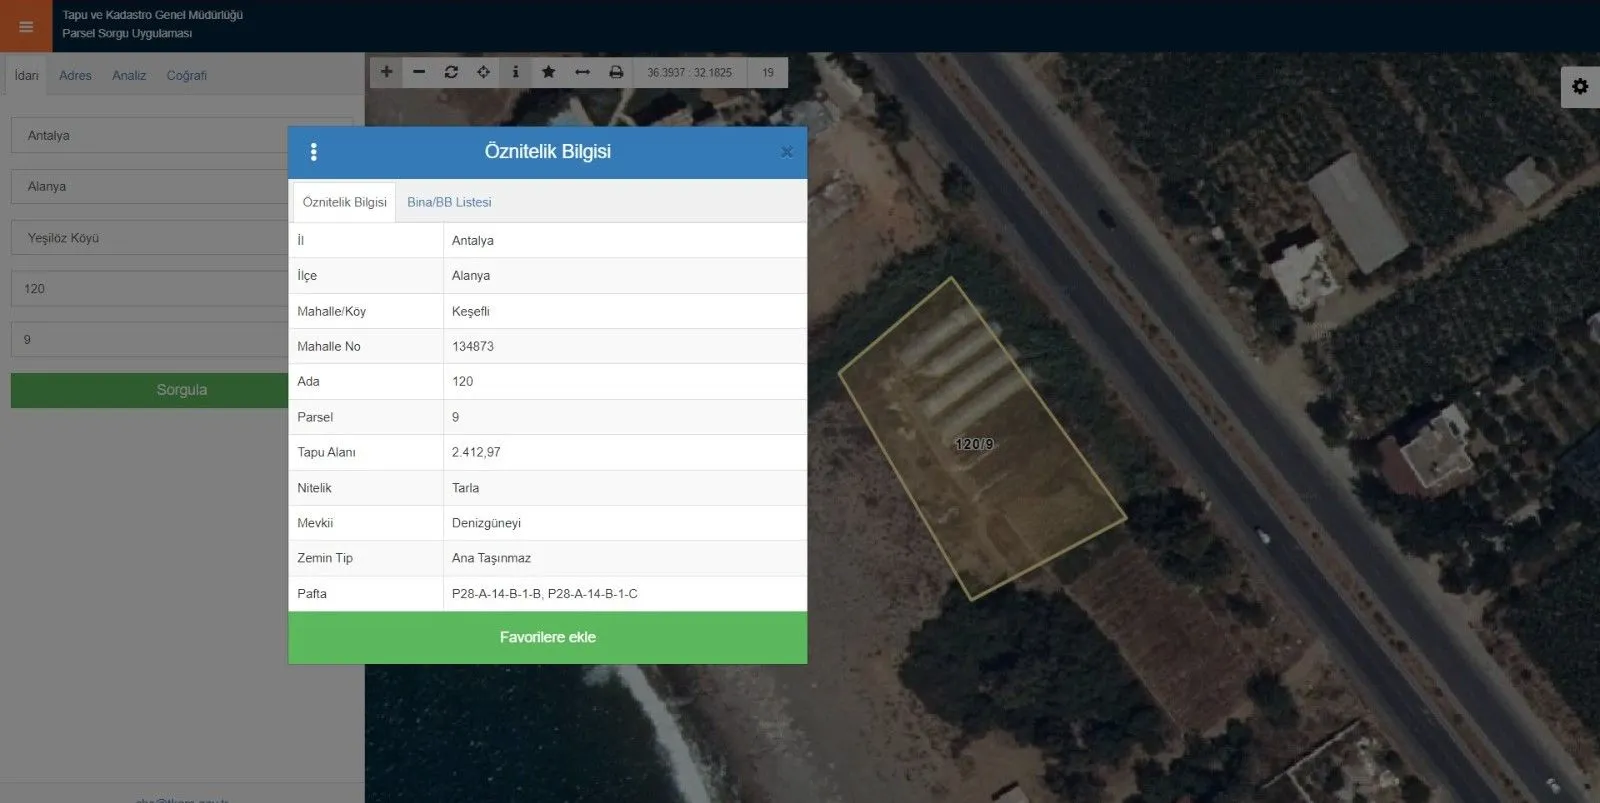Click the zoom level value 19
Screen dimensions: 1600x803
pyautogui.click(x=768, y=73)
